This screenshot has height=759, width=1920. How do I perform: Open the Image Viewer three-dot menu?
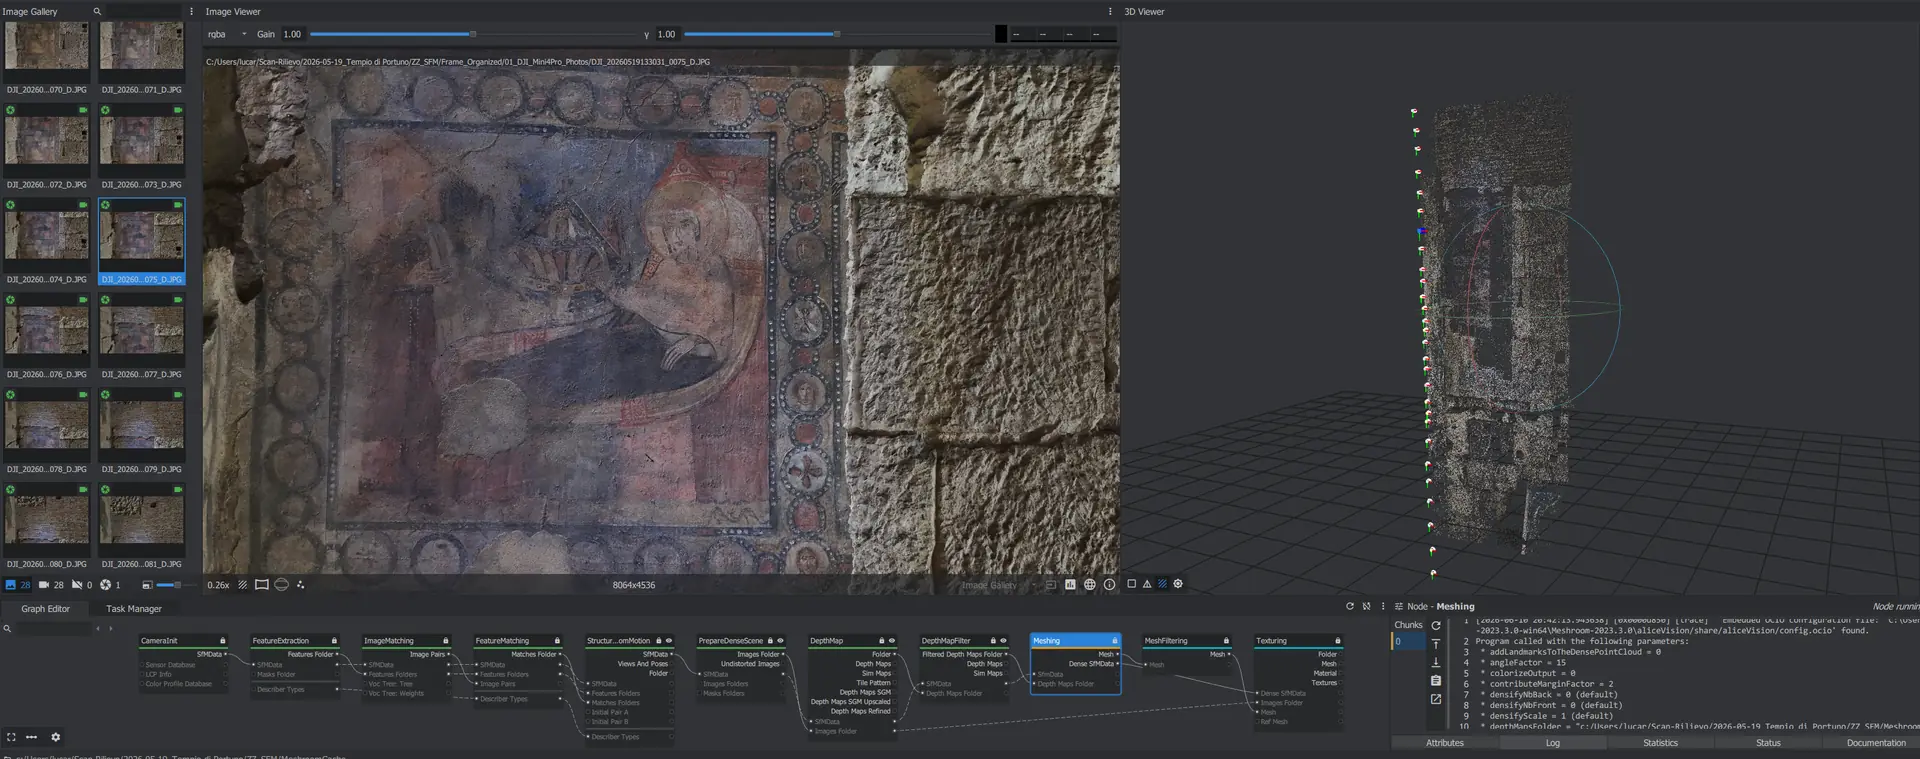tap(1110, 12)
